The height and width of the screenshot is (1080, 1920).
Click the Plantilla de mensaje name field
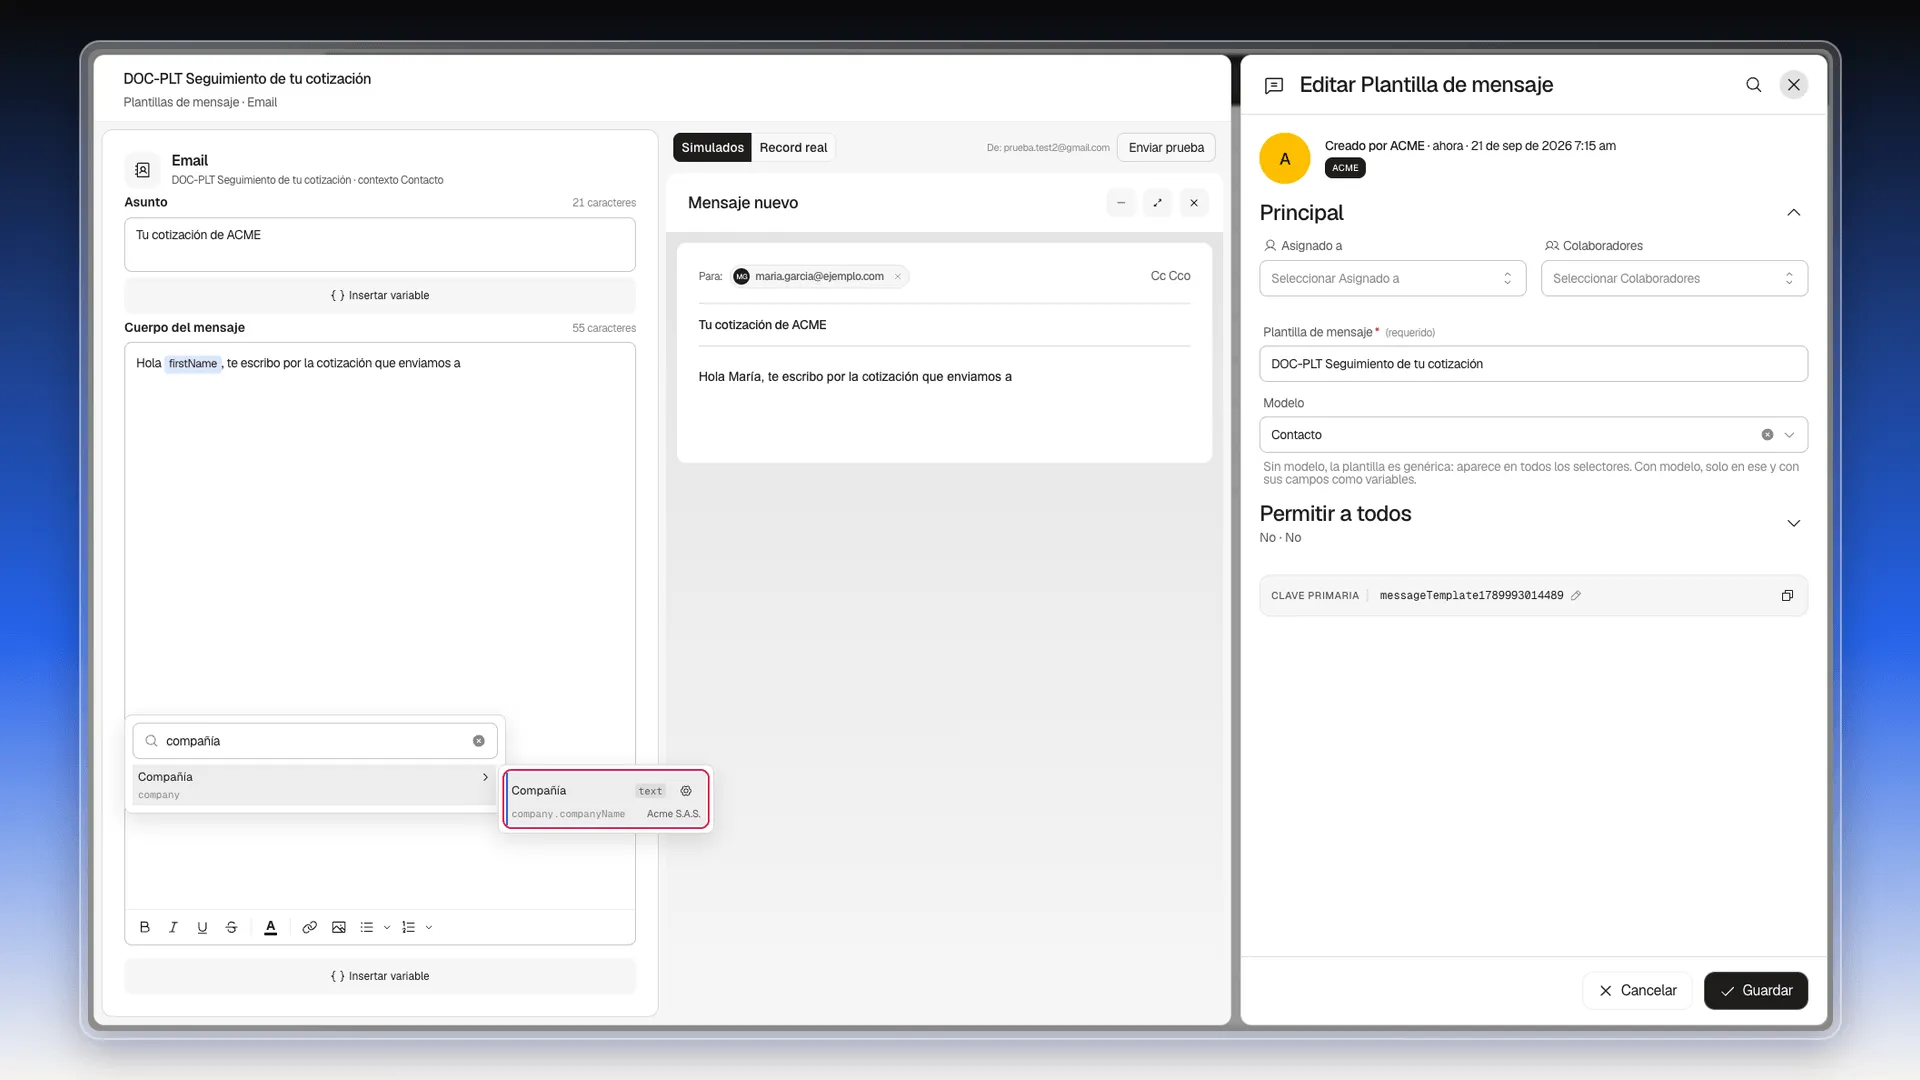click(1533, 364)
